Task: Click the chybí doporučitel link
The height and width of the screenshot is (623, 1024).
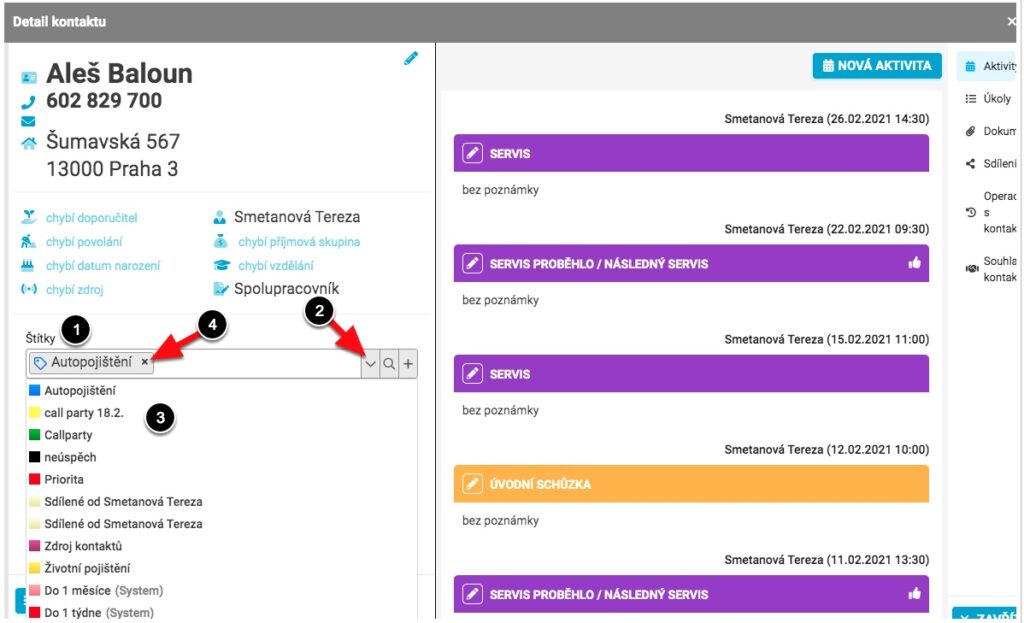Action: (x=91, y=217)
